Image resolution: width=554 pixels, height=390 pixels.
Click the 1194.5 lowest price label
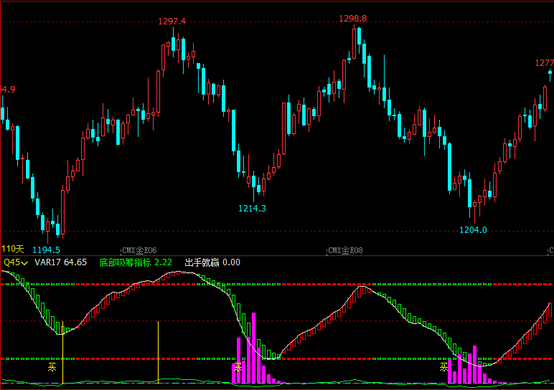(x=46, y=250)
